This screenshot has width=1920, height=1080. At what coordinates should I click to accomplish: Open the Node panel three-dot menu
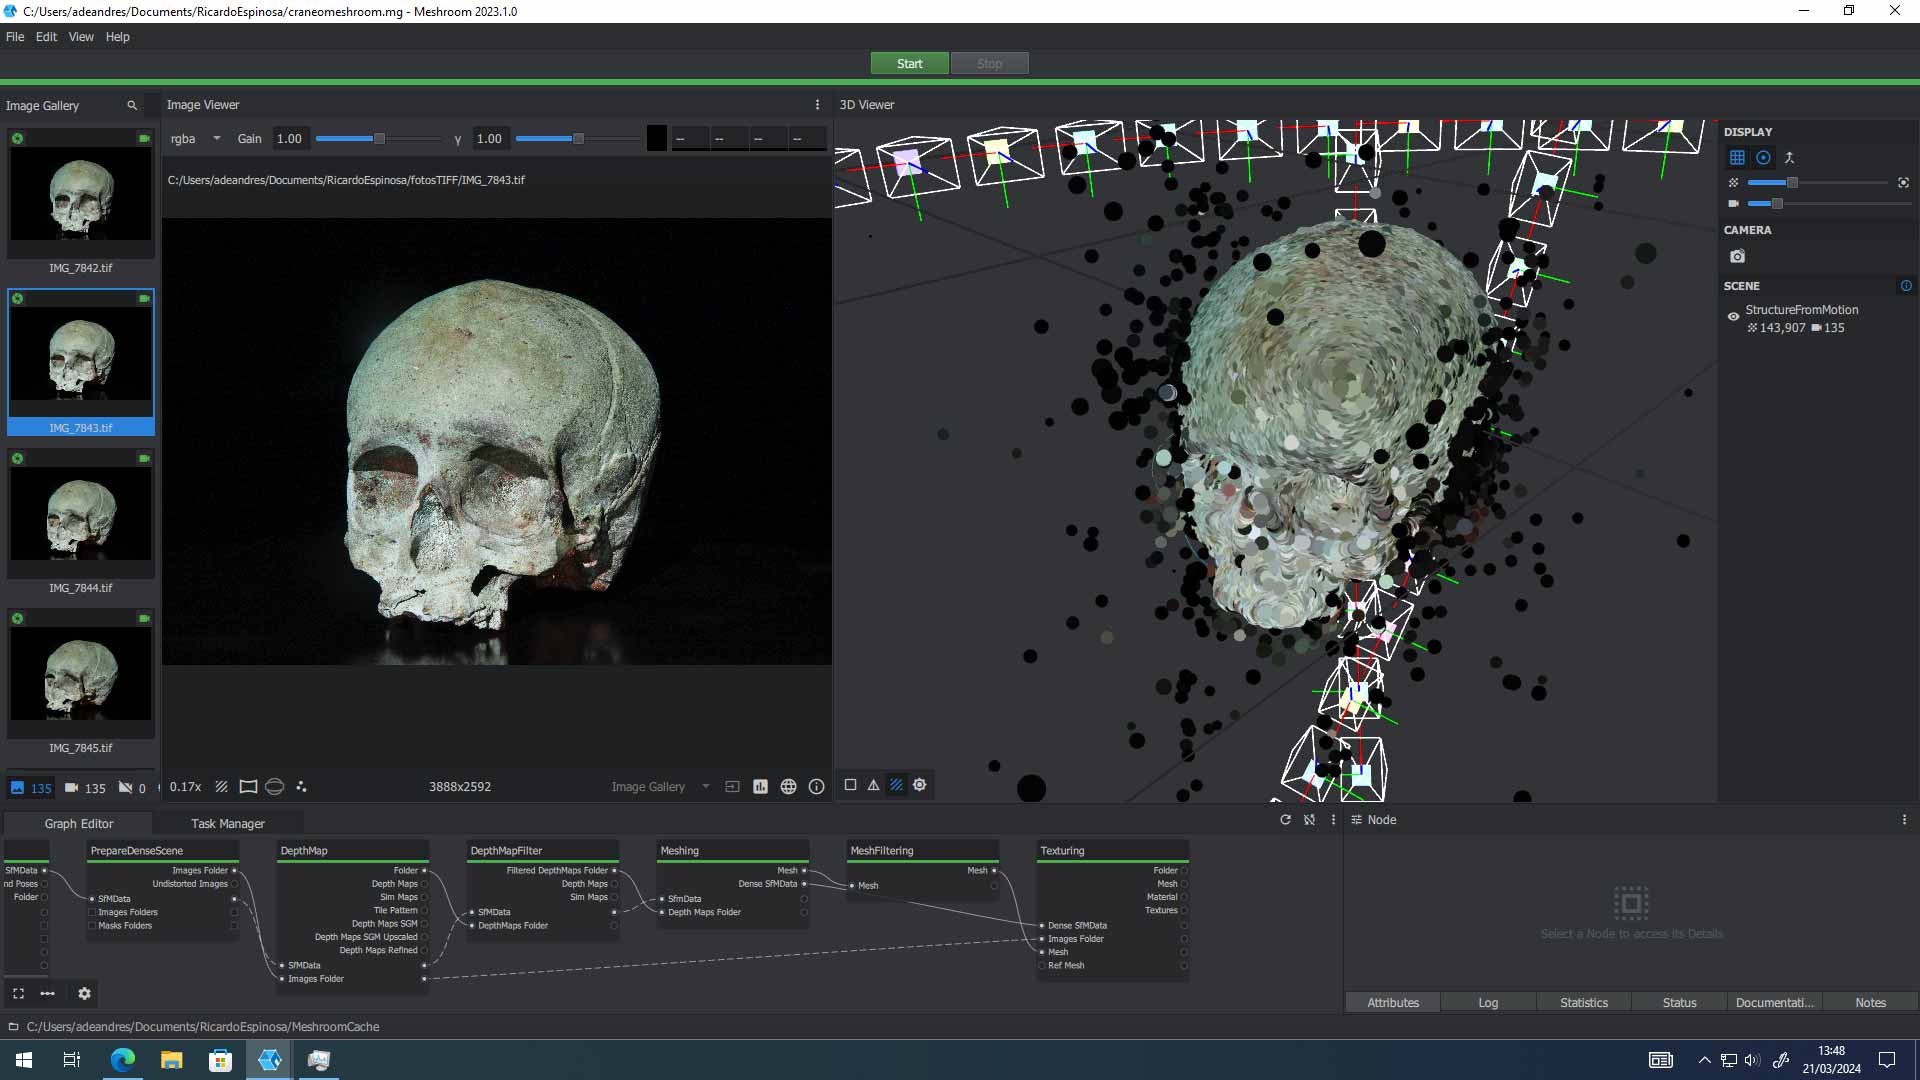point(1904,820)
